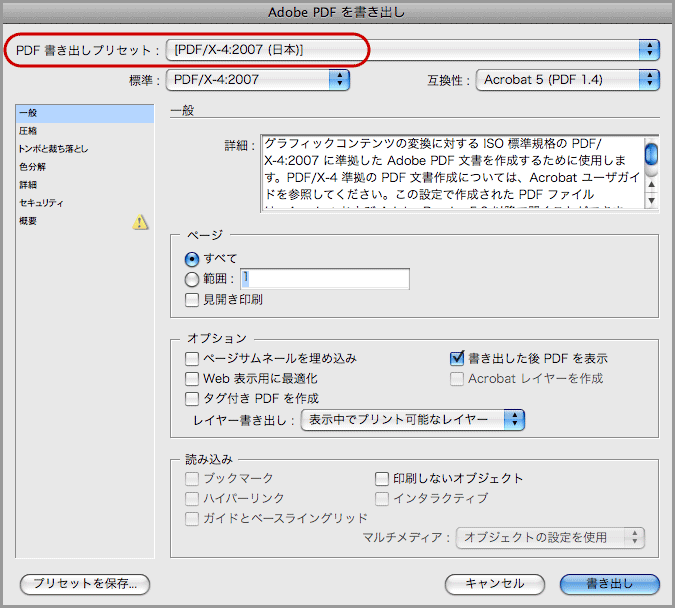Click the description scrollbar thumb

(x=651, y=155)
